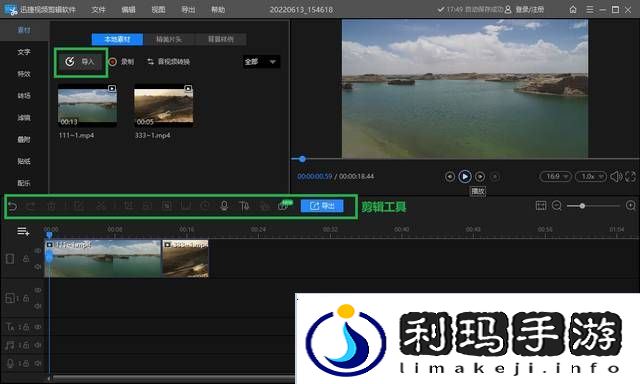Open the 文件 menu
The height and width of the screenshot is (384, 640).
98,9
